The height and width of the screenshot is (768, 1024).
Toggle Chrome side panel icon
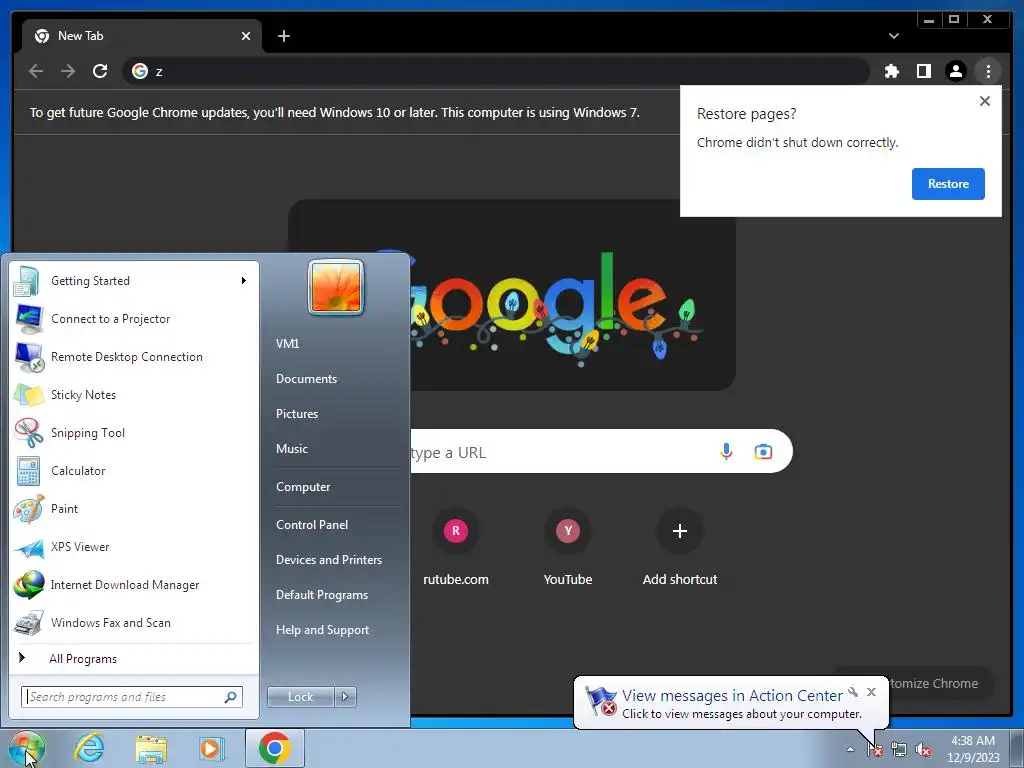tap(923, 71)
